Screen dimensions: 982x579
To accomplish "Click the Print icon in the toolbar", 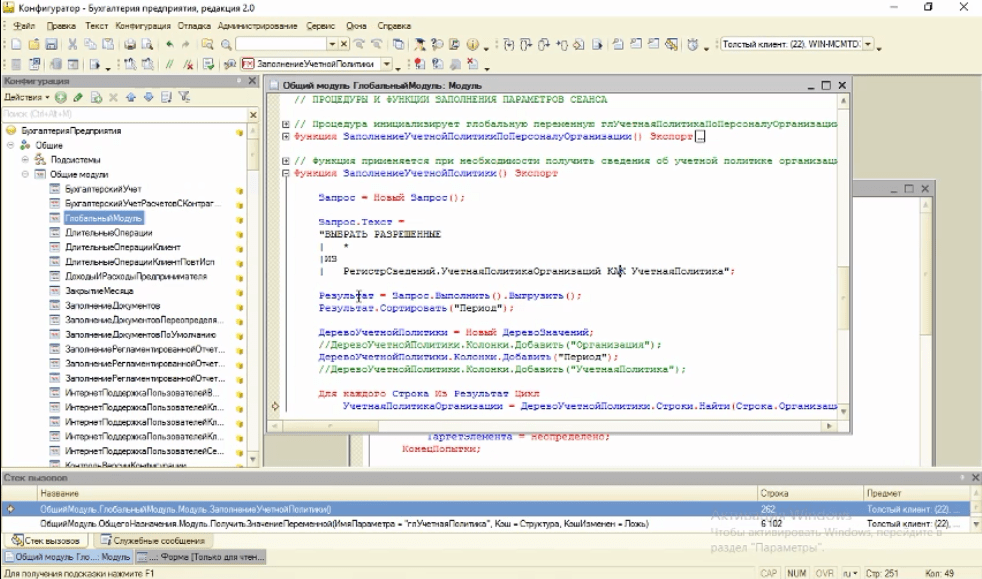I will (x=130, y=44).
